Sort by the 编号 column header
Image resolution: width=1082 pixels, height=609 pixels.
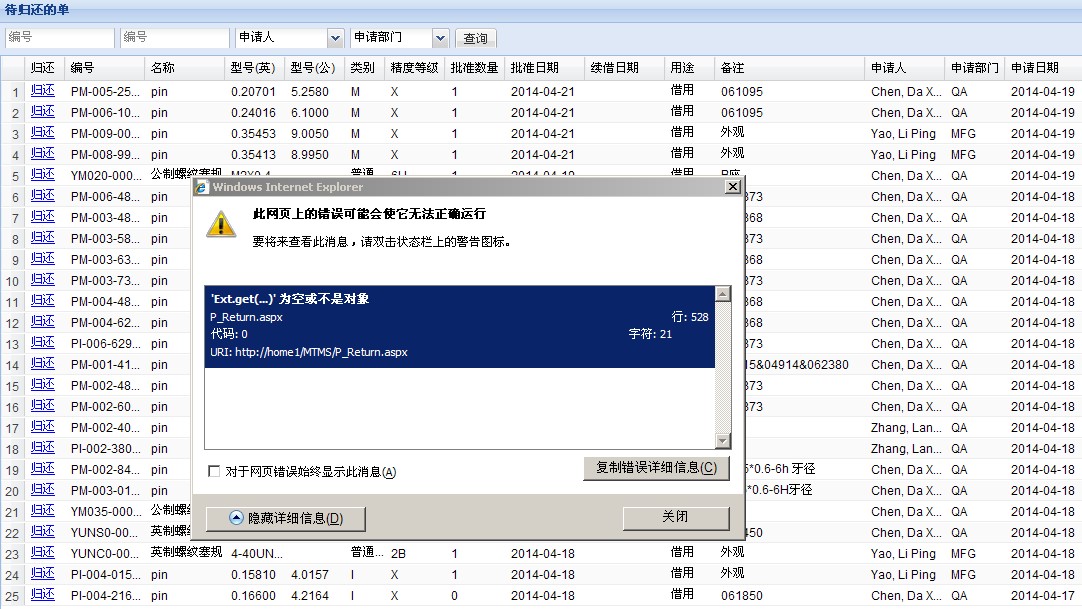pos(105,68)
